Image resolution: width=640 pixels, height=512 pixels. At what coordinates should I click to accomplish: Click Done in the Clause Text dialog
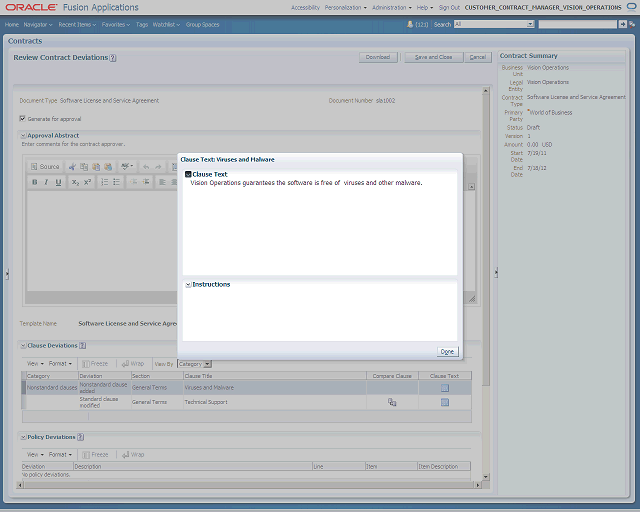(x=447, y=352)
